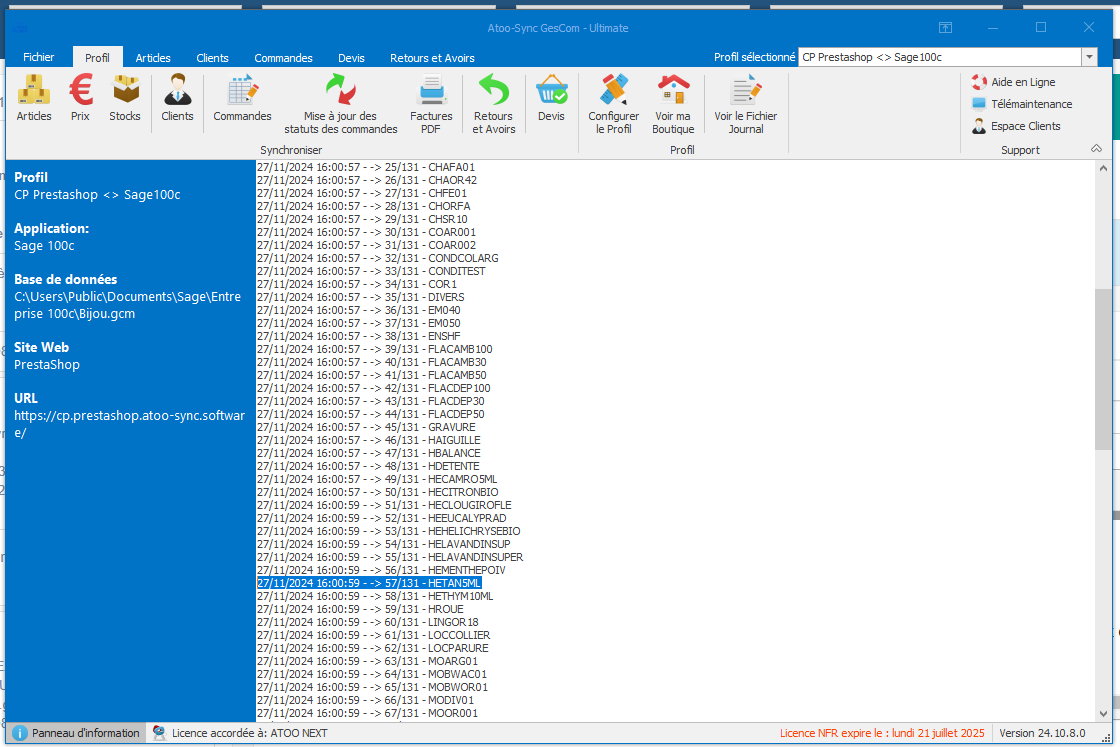Click the Bijou.gcm database path text

(x=127, y=305)
